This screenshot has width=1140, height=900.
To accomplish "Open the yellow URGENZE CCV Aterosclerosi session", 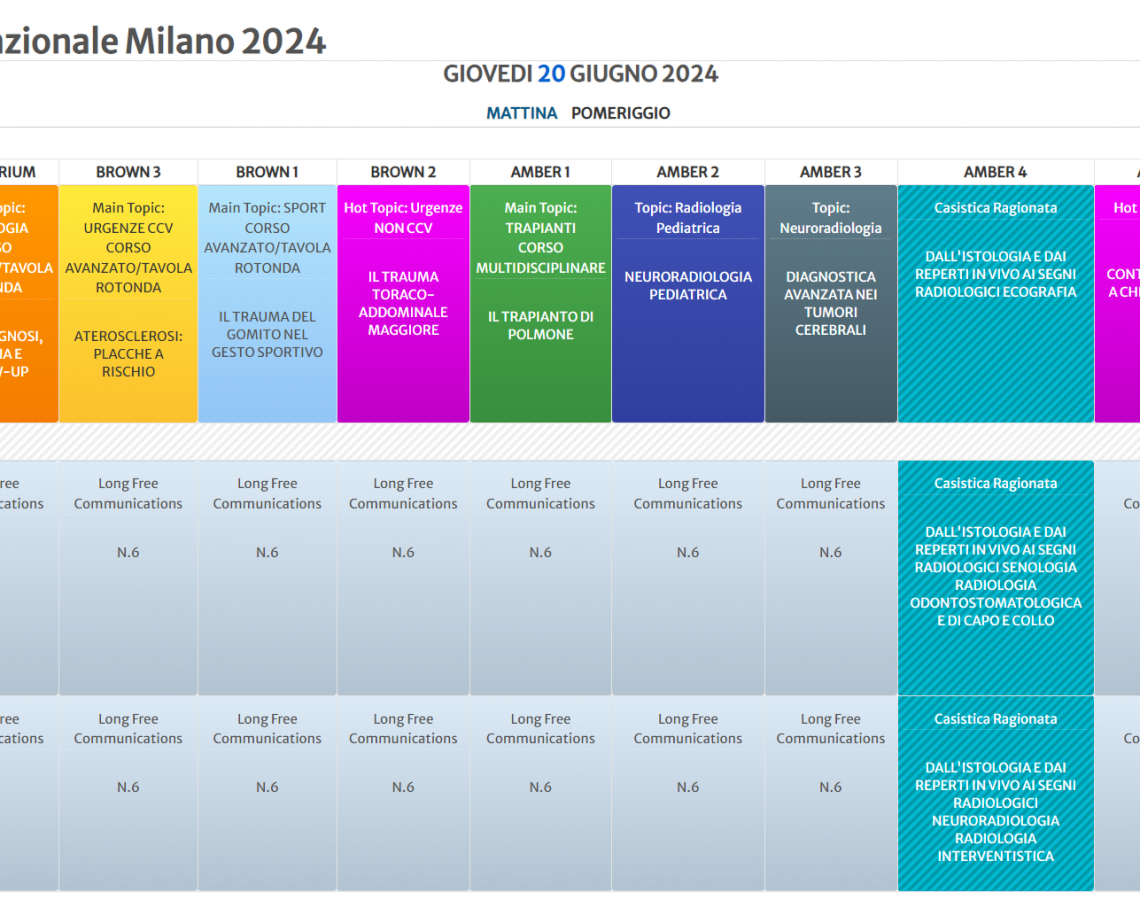I will tap(128, 303).
